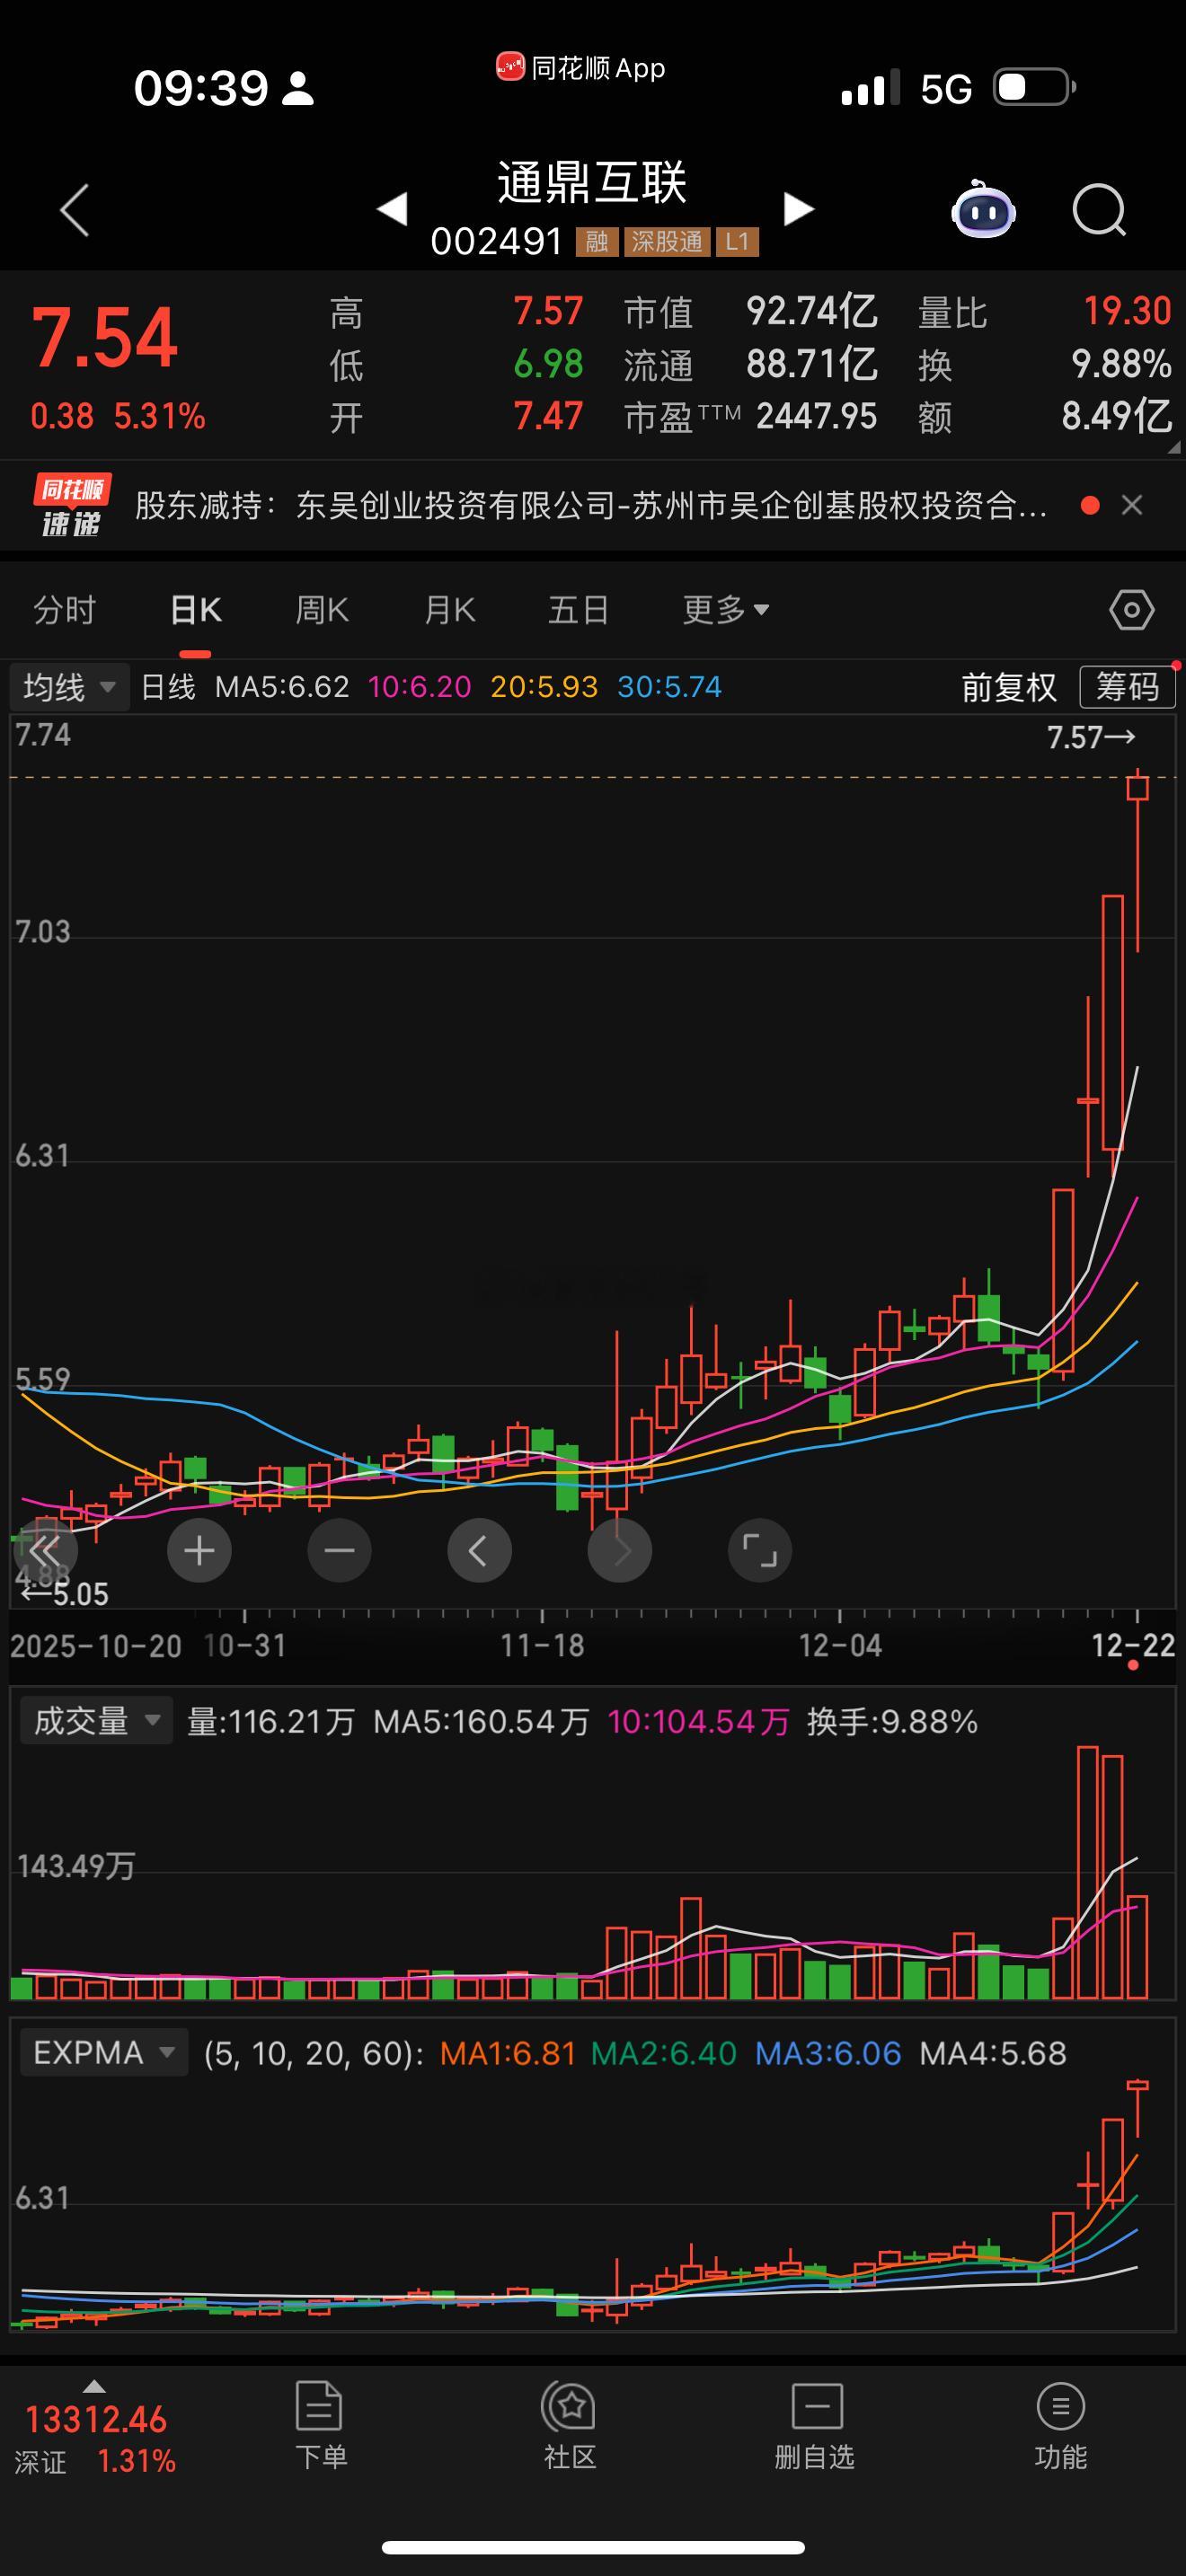The width and height of the screenshot is (1186, 2576).
Task: Switch to 五日 five-day tab
Action: tap(578, 609)
